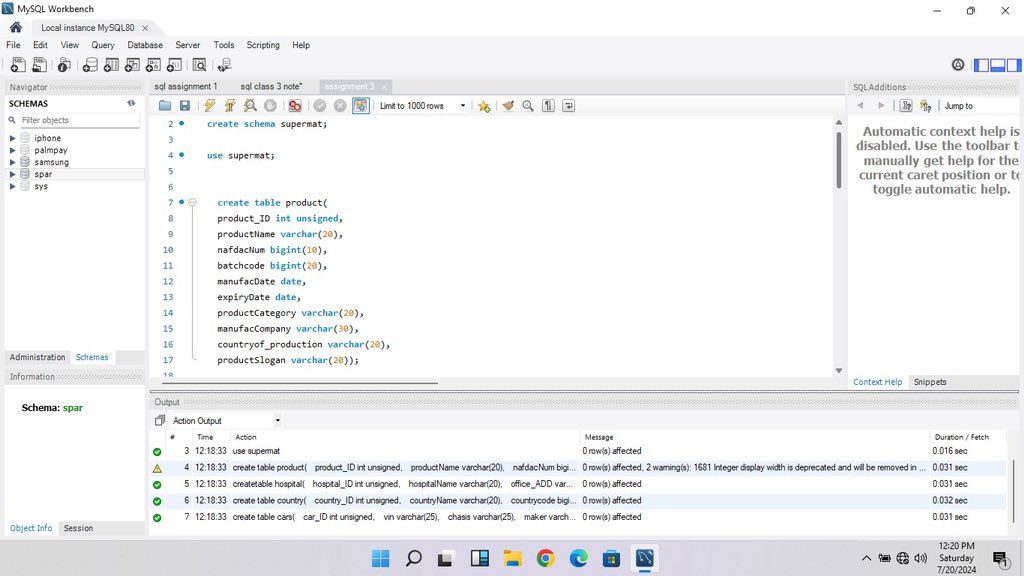
Task: Expand the palmpay schema
Action: click(12, 150)
